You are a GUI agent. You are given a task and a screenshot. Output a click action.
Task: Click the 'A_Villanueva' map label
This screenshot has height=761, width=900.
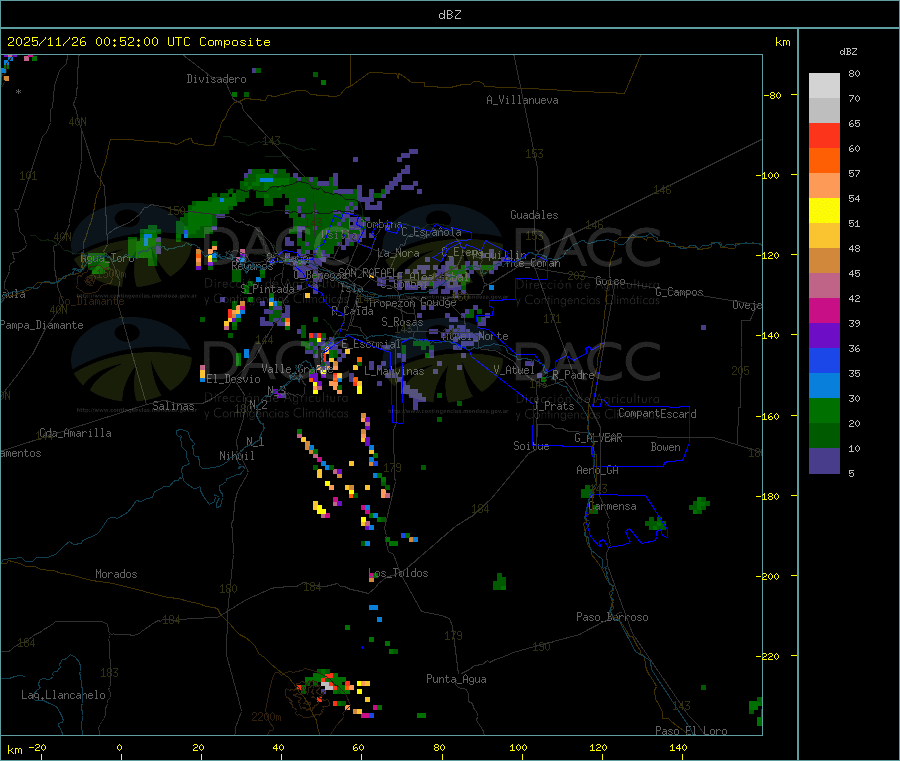click(x=522, y=100)
